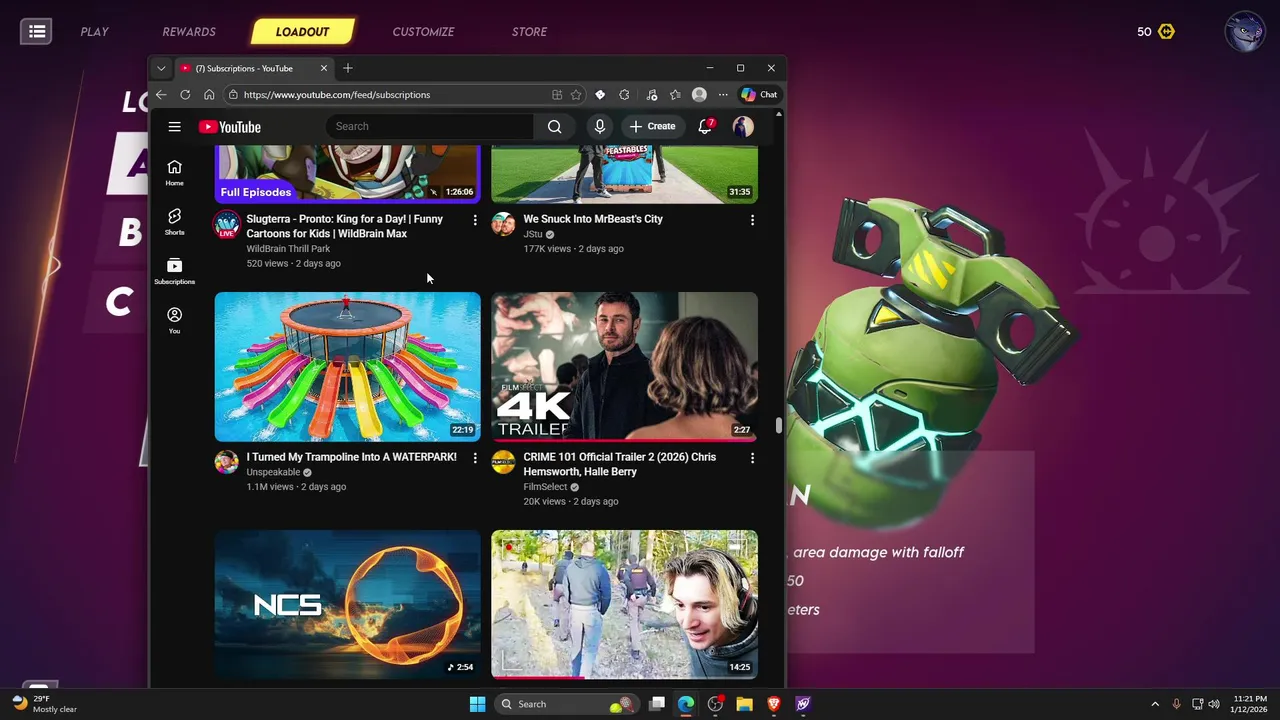Click the browser address bar URL
Viewport: 1280px width, 720px height.
pyautogui.click(x=337, y=95)
